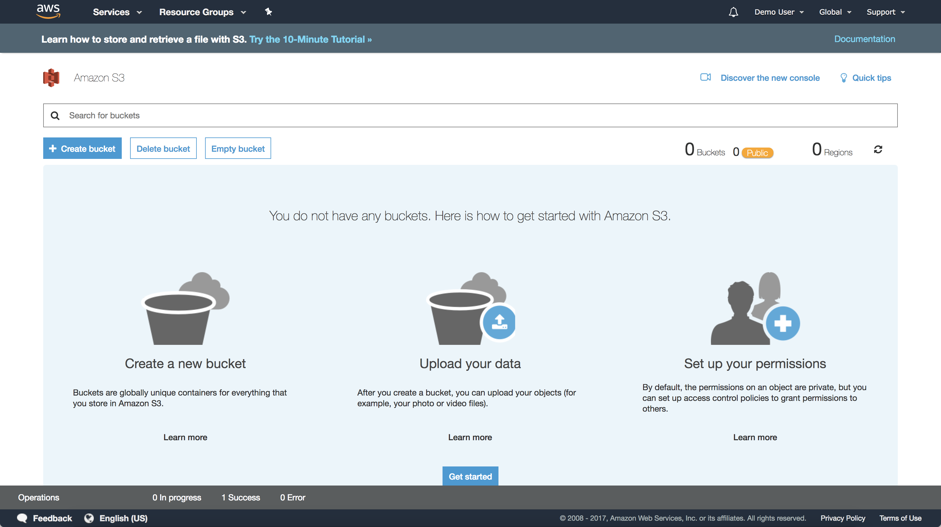
Task: Open the Try the 10-Minute Tutorial link
Action: tap(310, 39)
